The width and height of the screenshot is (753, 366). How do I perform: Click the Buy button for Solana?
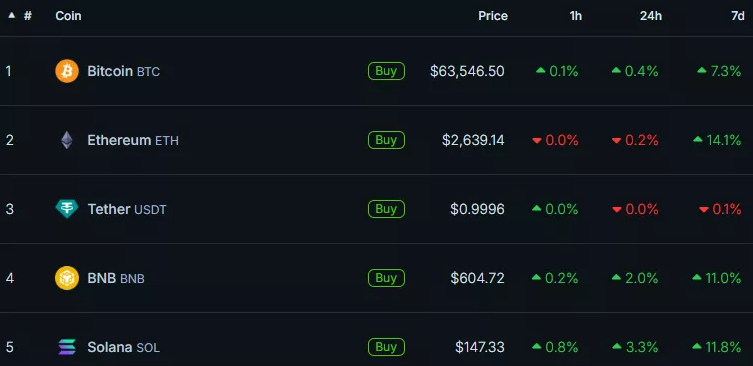[386, 347]
